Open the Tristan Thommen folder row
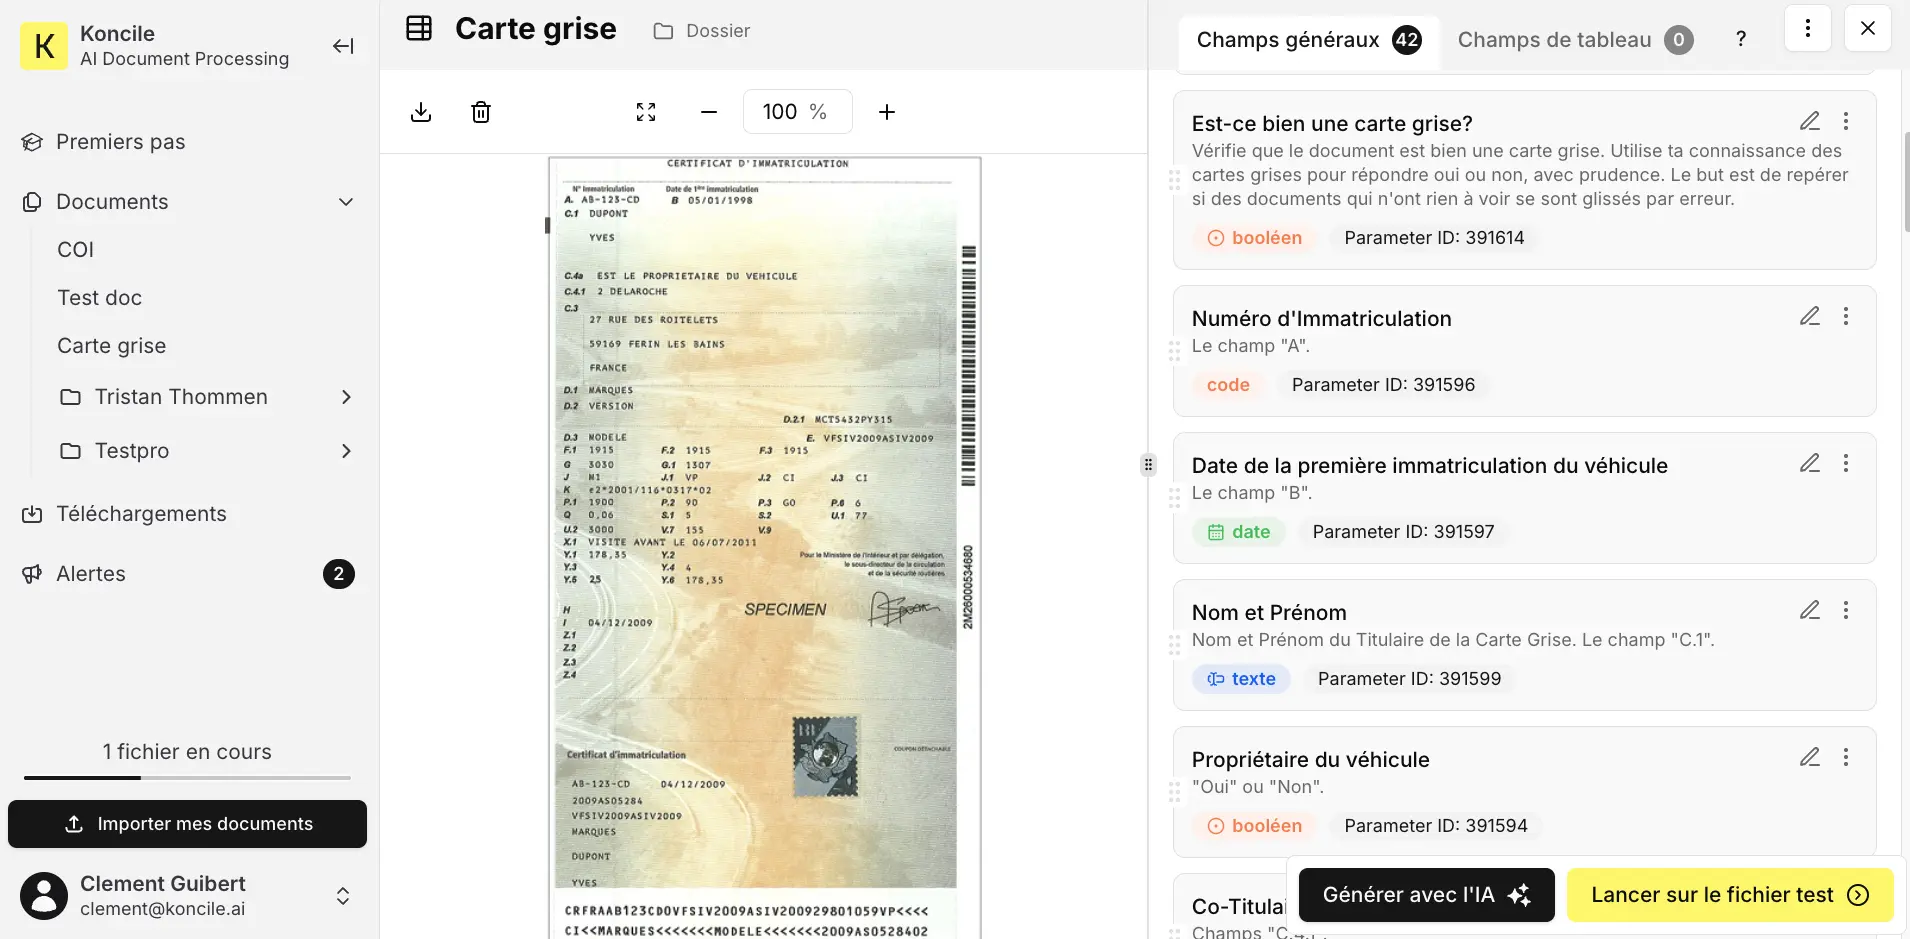The image size is (1910, 939). [207, 397]
